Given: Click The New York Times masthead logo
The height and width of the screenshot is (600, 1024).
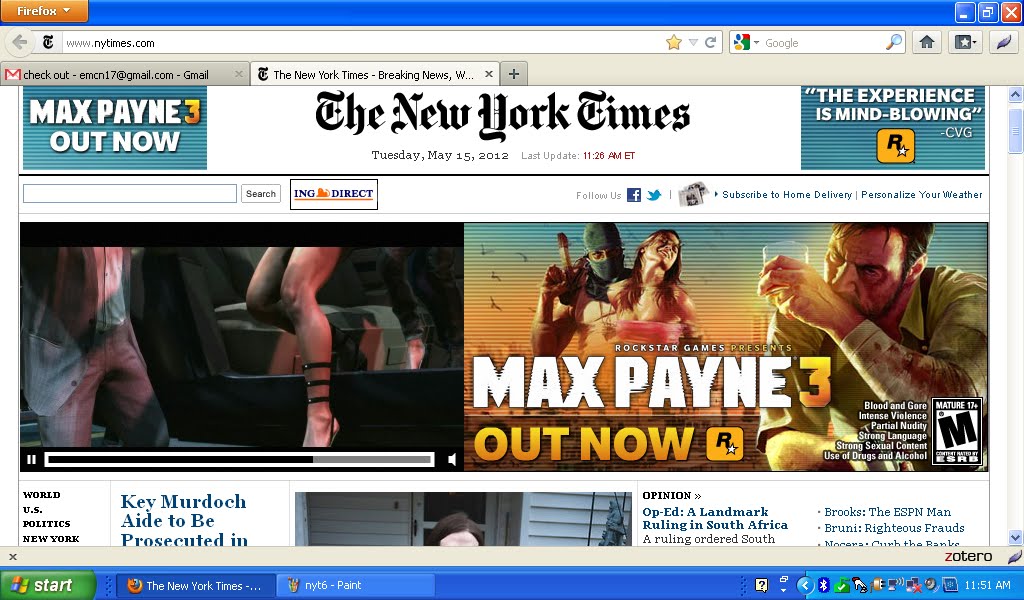Looking at the screenshot, I should pos(503,116).
